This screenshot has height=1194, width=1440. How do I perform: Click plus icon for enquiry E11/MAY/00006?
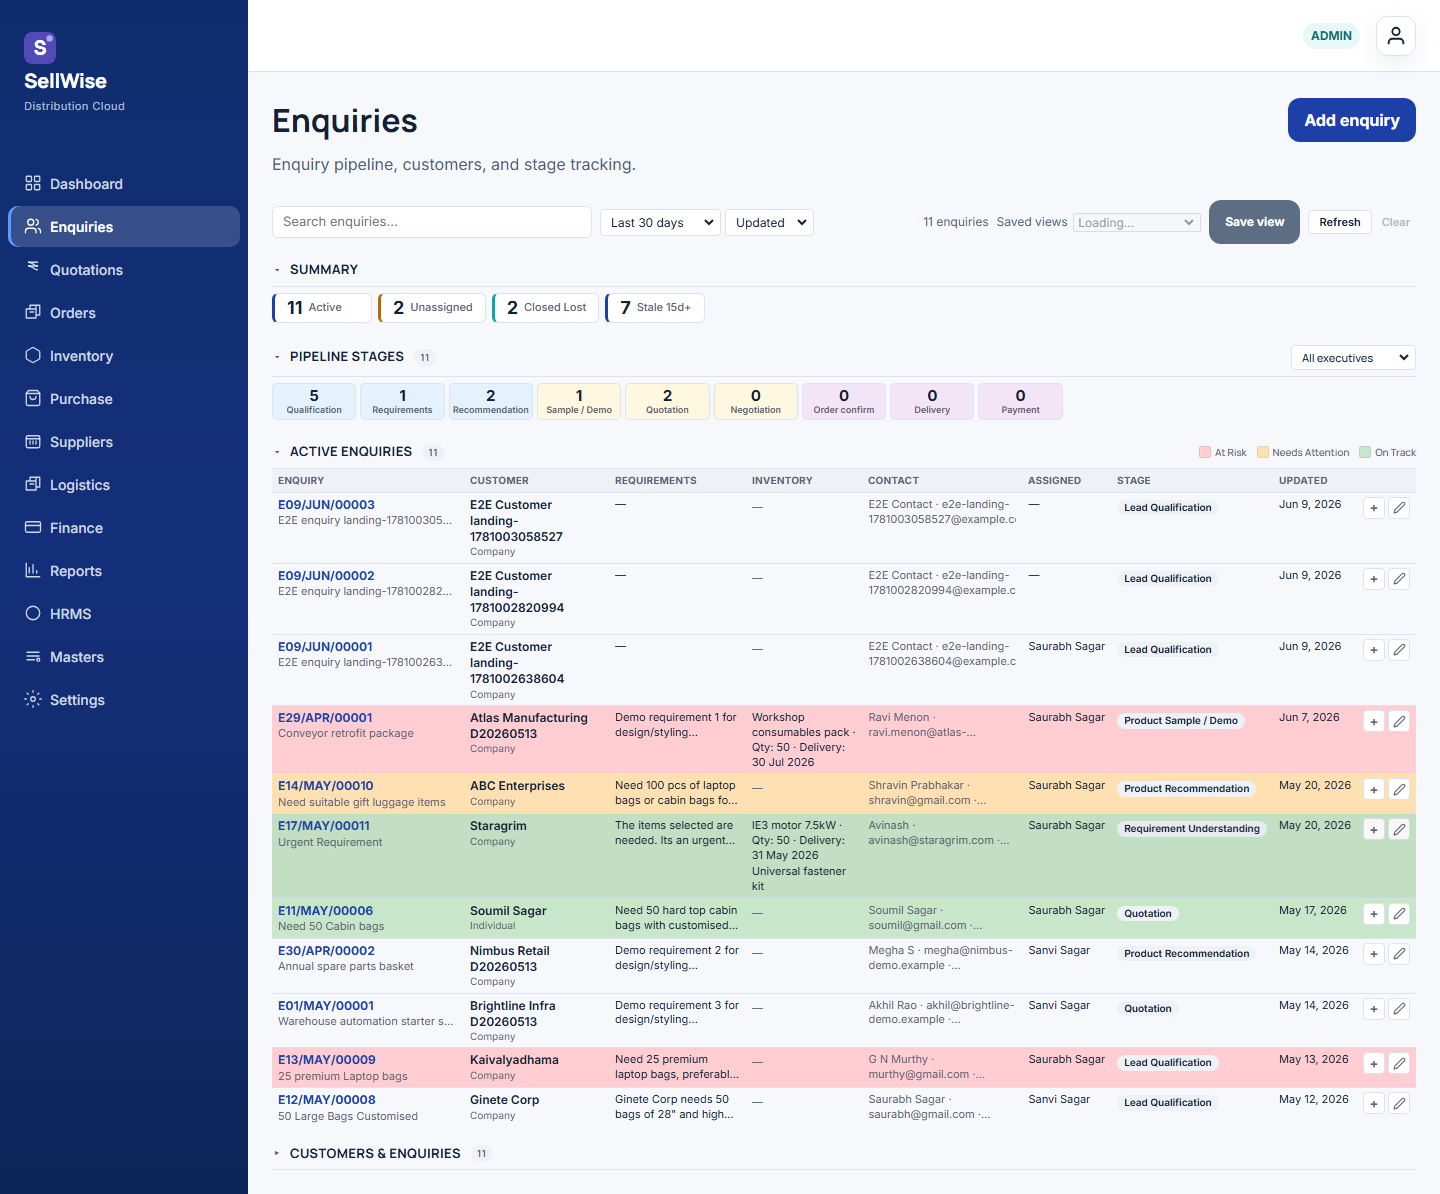coord(1374,914)
